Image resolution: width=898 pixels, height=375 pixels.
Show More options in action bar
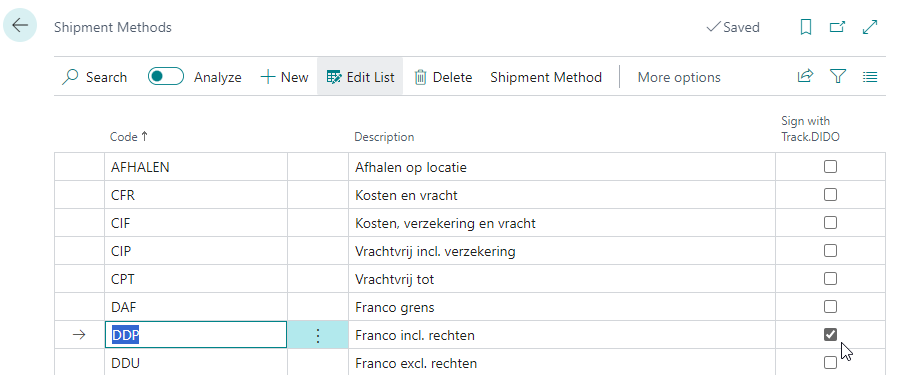coord(679,77)
